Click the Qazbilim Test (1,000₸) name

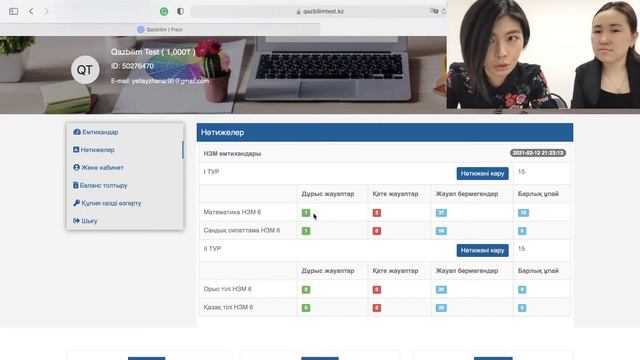tap(153, 52)
